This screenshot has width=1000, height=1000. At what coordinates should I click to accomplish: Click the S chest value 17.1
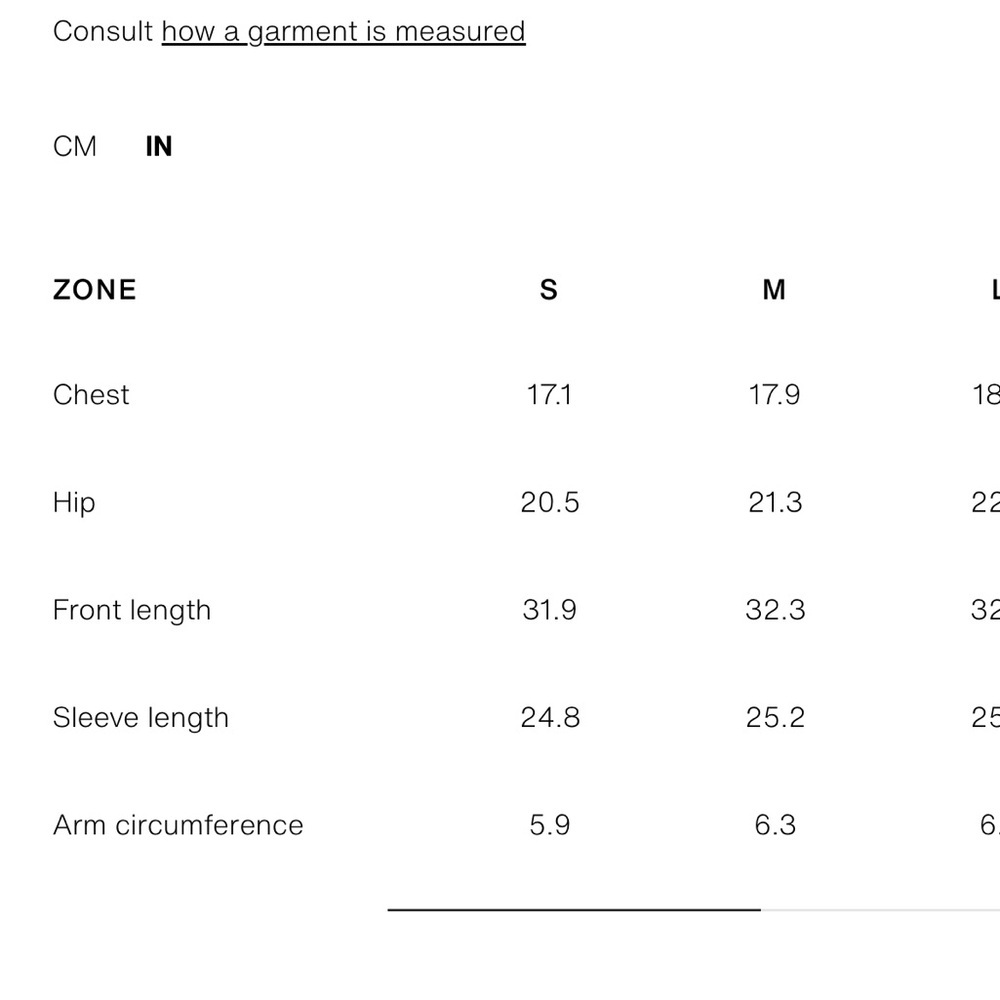click(549, 395)
